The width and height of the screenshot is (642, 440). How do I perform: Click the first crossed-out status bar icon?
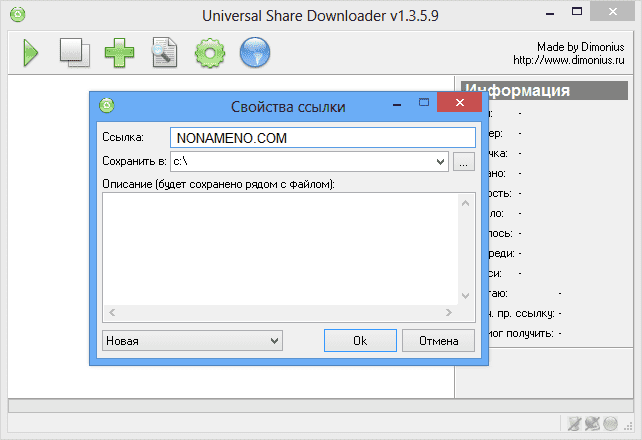(x=573, y=424)
